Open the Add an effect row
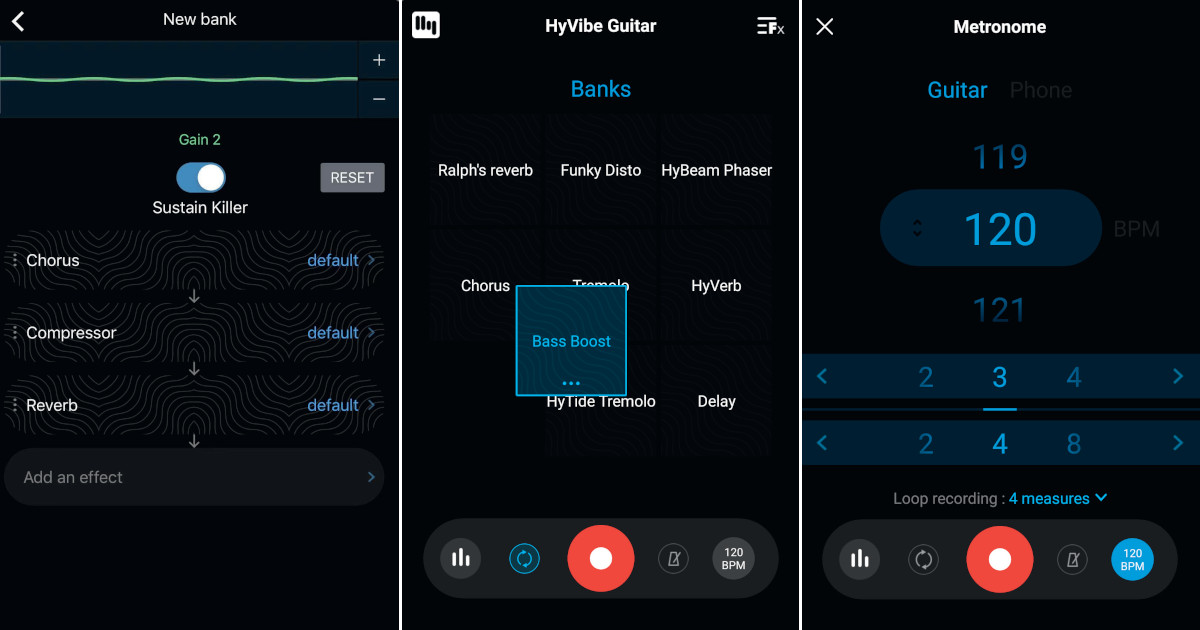The width and height of the screenshot is (1200, 630). pos(195,477)
